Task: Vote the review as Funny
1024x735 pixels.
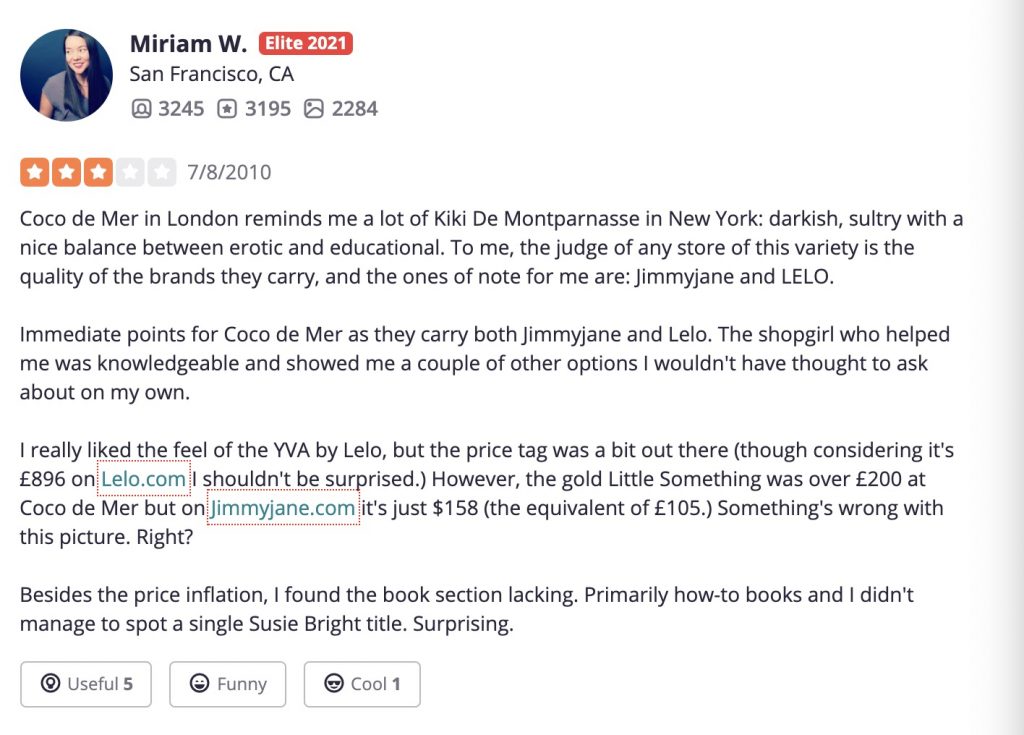Action: pyautogui.click(x=227, y=684)
